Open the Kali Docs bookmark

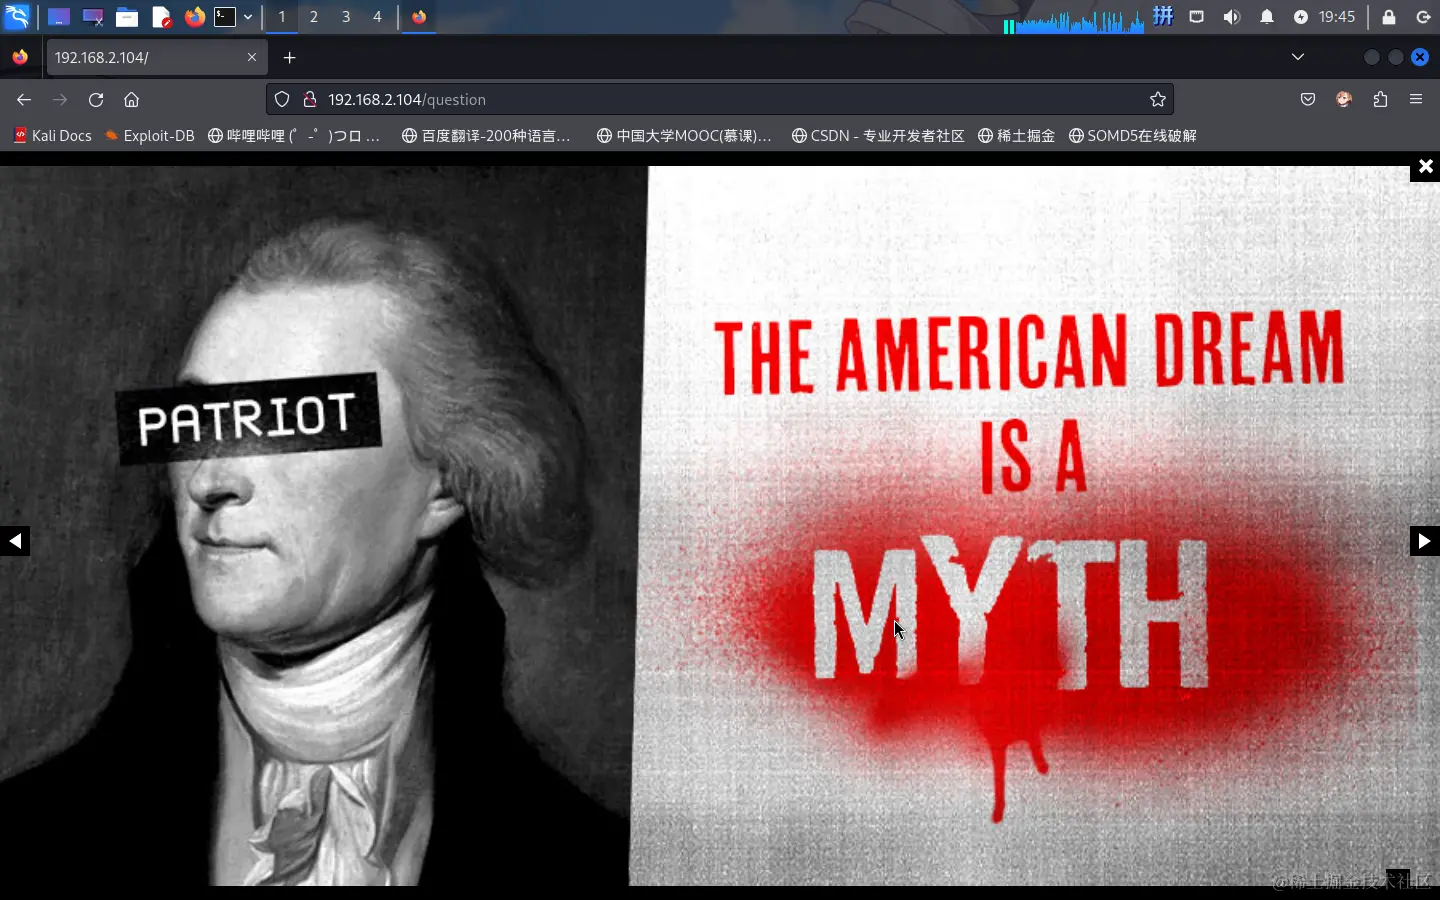click(52, 136)
